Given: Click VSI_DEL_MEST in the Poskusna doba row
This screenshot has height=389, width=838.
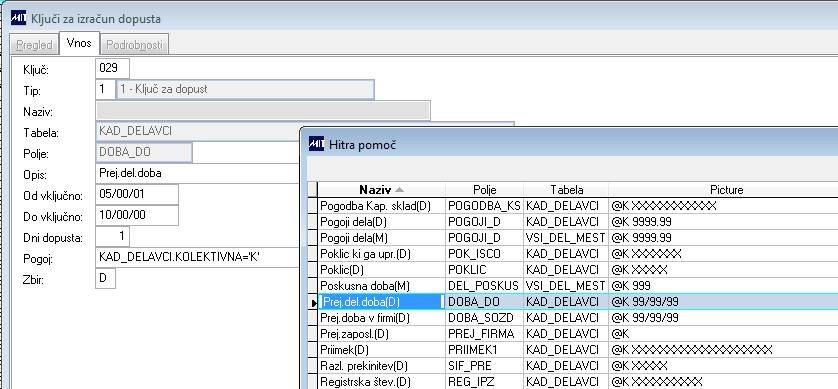Looking at the screenshot, I should (566, 286).
